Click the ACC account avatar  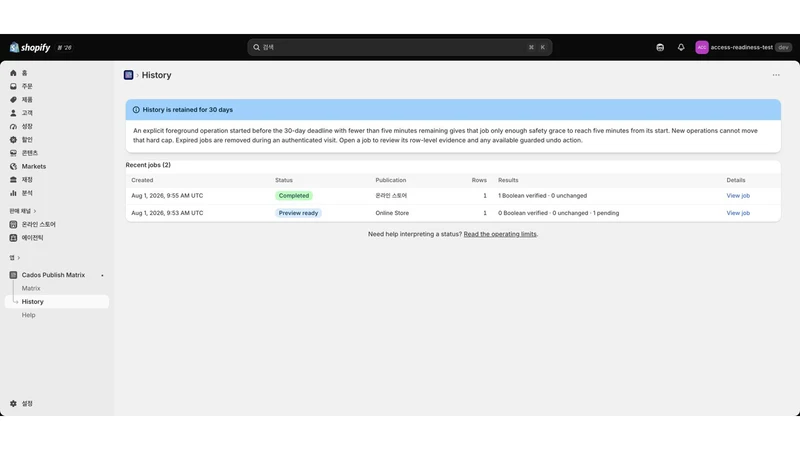tap(702, 47)
